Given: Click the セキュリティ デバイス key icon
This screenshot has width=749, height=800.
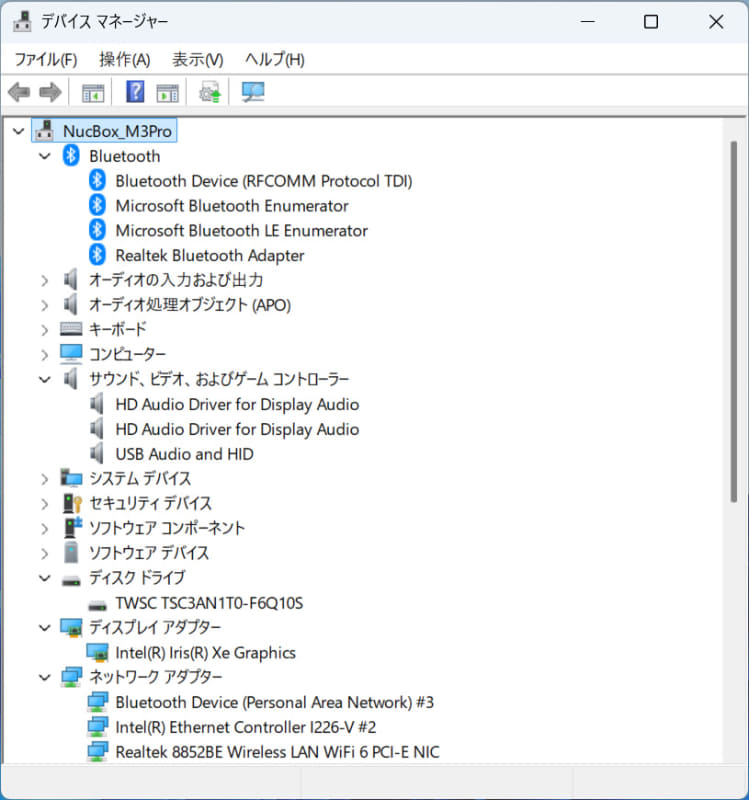Looking at the screenshot, I should pyautogui.click(x=72, y=503).
